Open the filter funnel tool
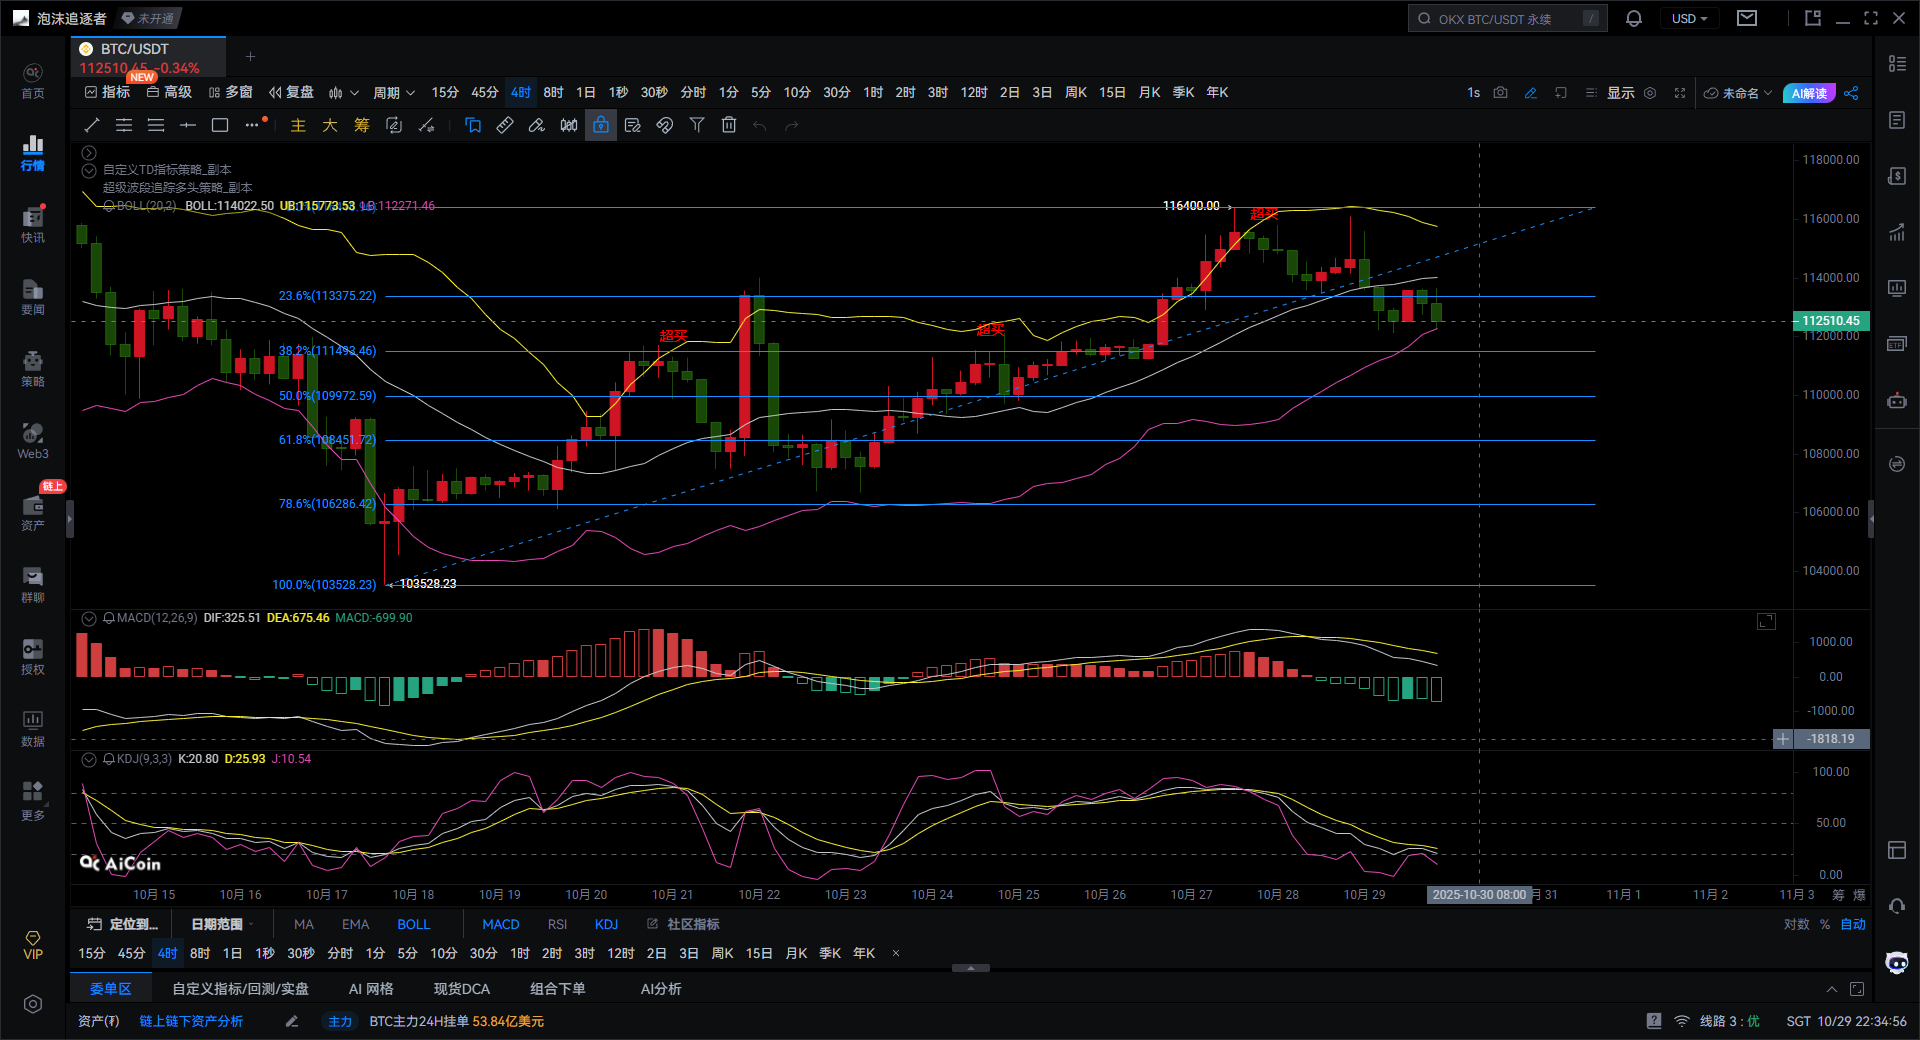Image resolution: width=1920 pixels, height=1040 pixels. 697,125
